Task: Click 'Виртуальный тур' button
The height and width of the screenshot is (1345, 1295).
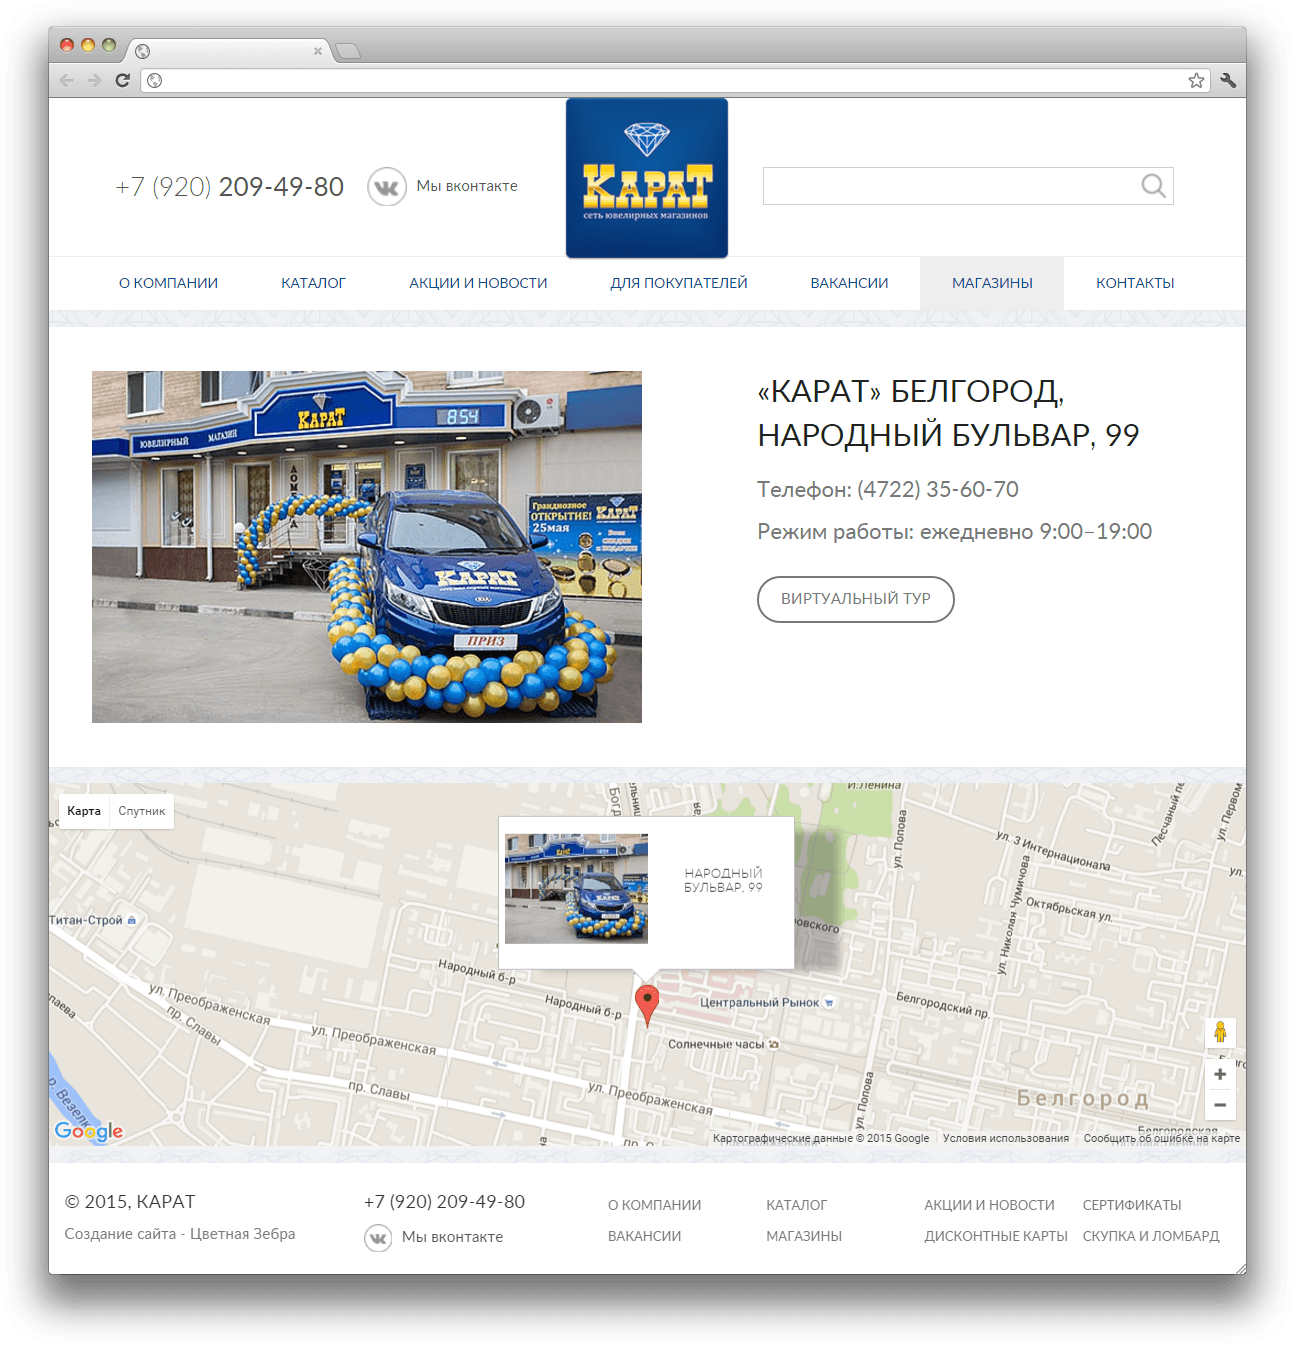Action: [856, 599]
